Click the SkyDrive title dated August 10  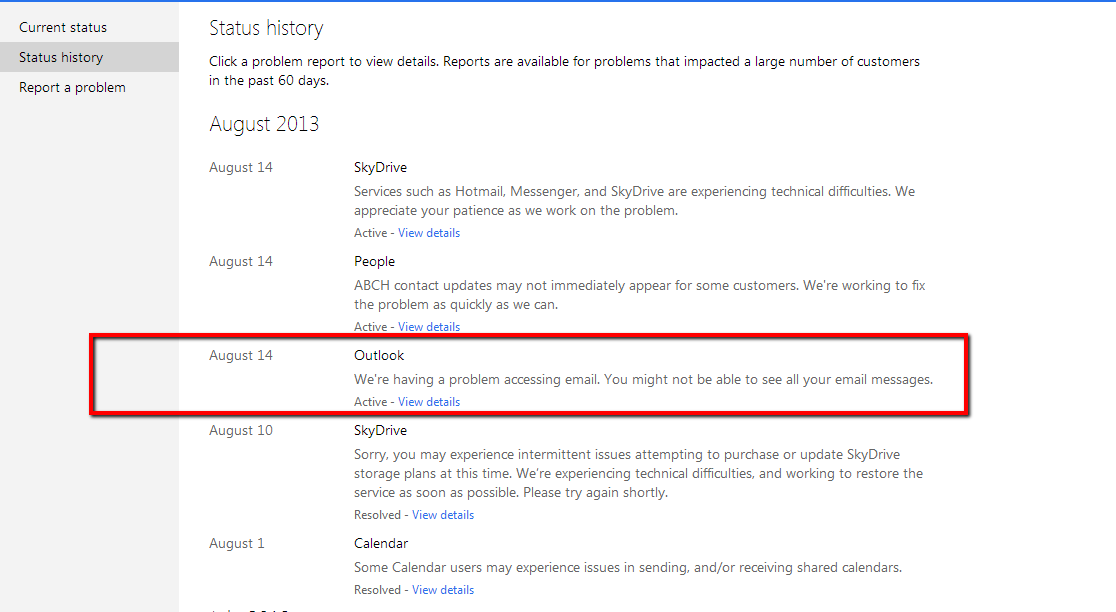tap(380, 430)
